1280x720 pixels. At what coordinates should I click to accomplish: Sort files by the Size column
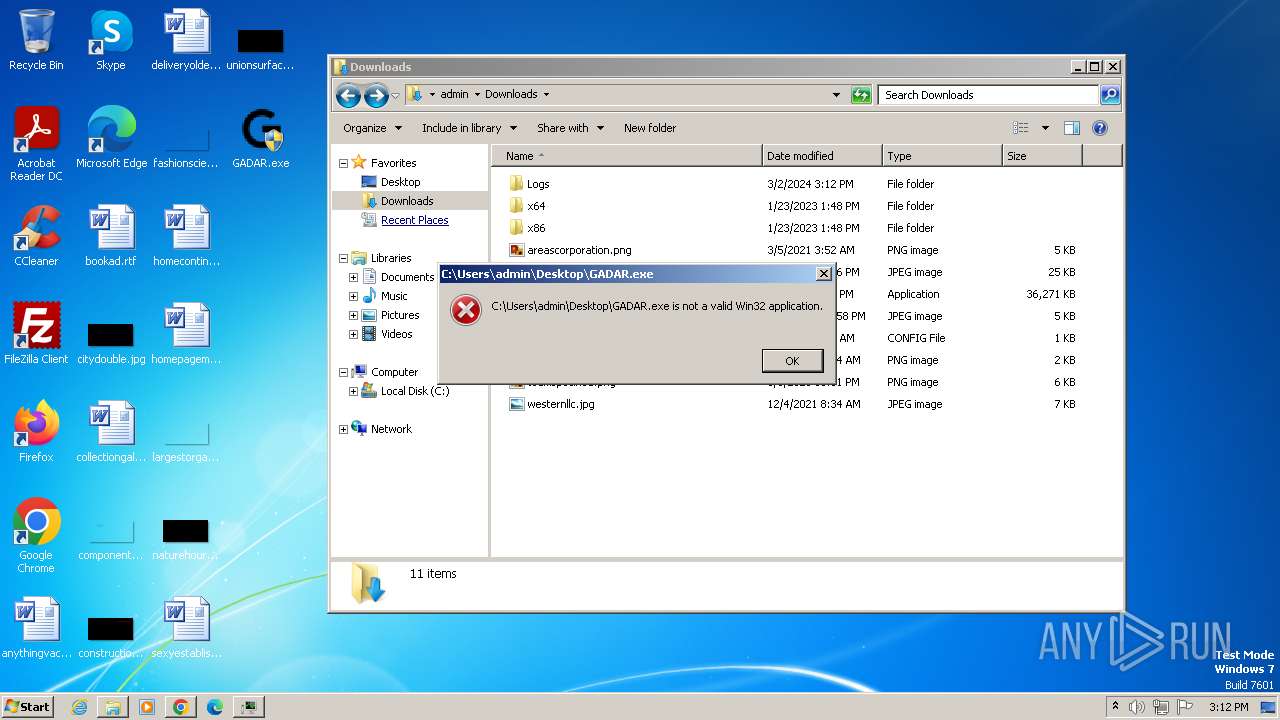[1042, 156]
